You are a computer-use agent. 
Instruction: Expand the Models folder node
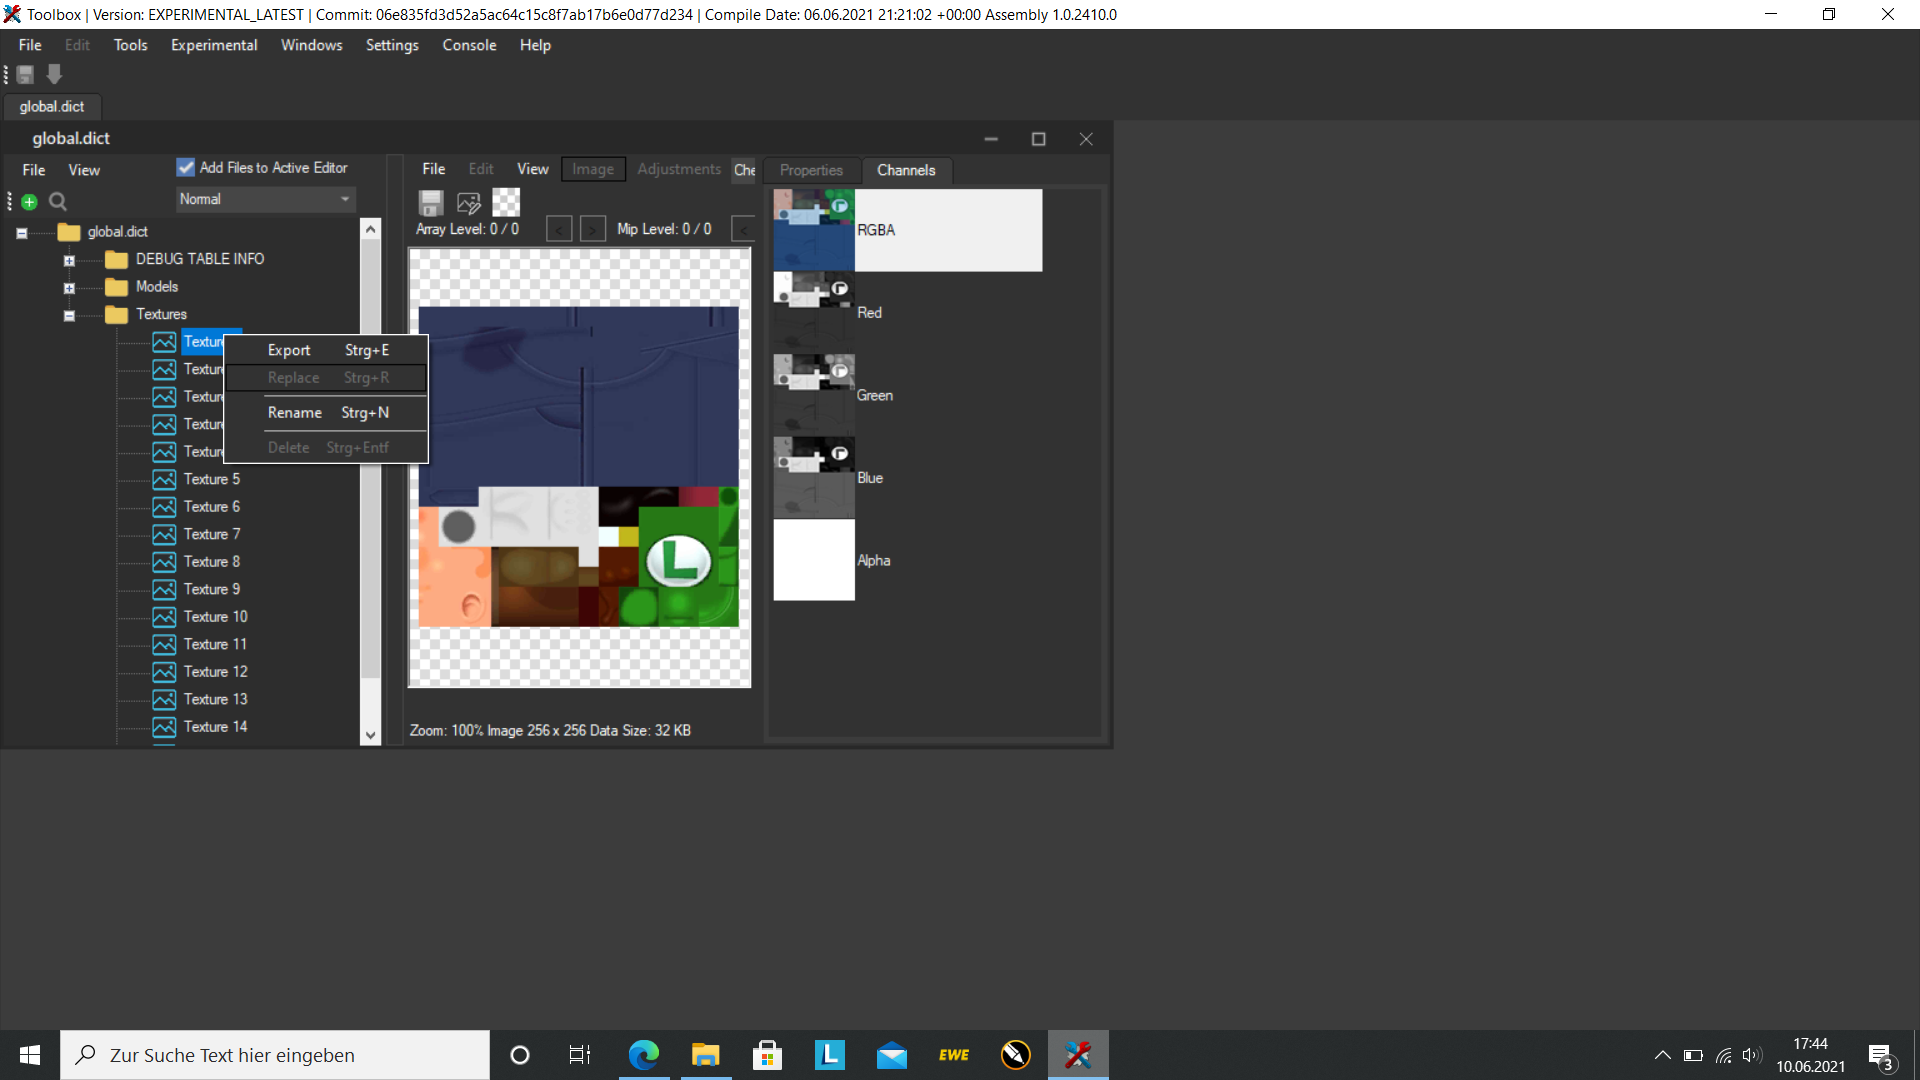point(69,288)
